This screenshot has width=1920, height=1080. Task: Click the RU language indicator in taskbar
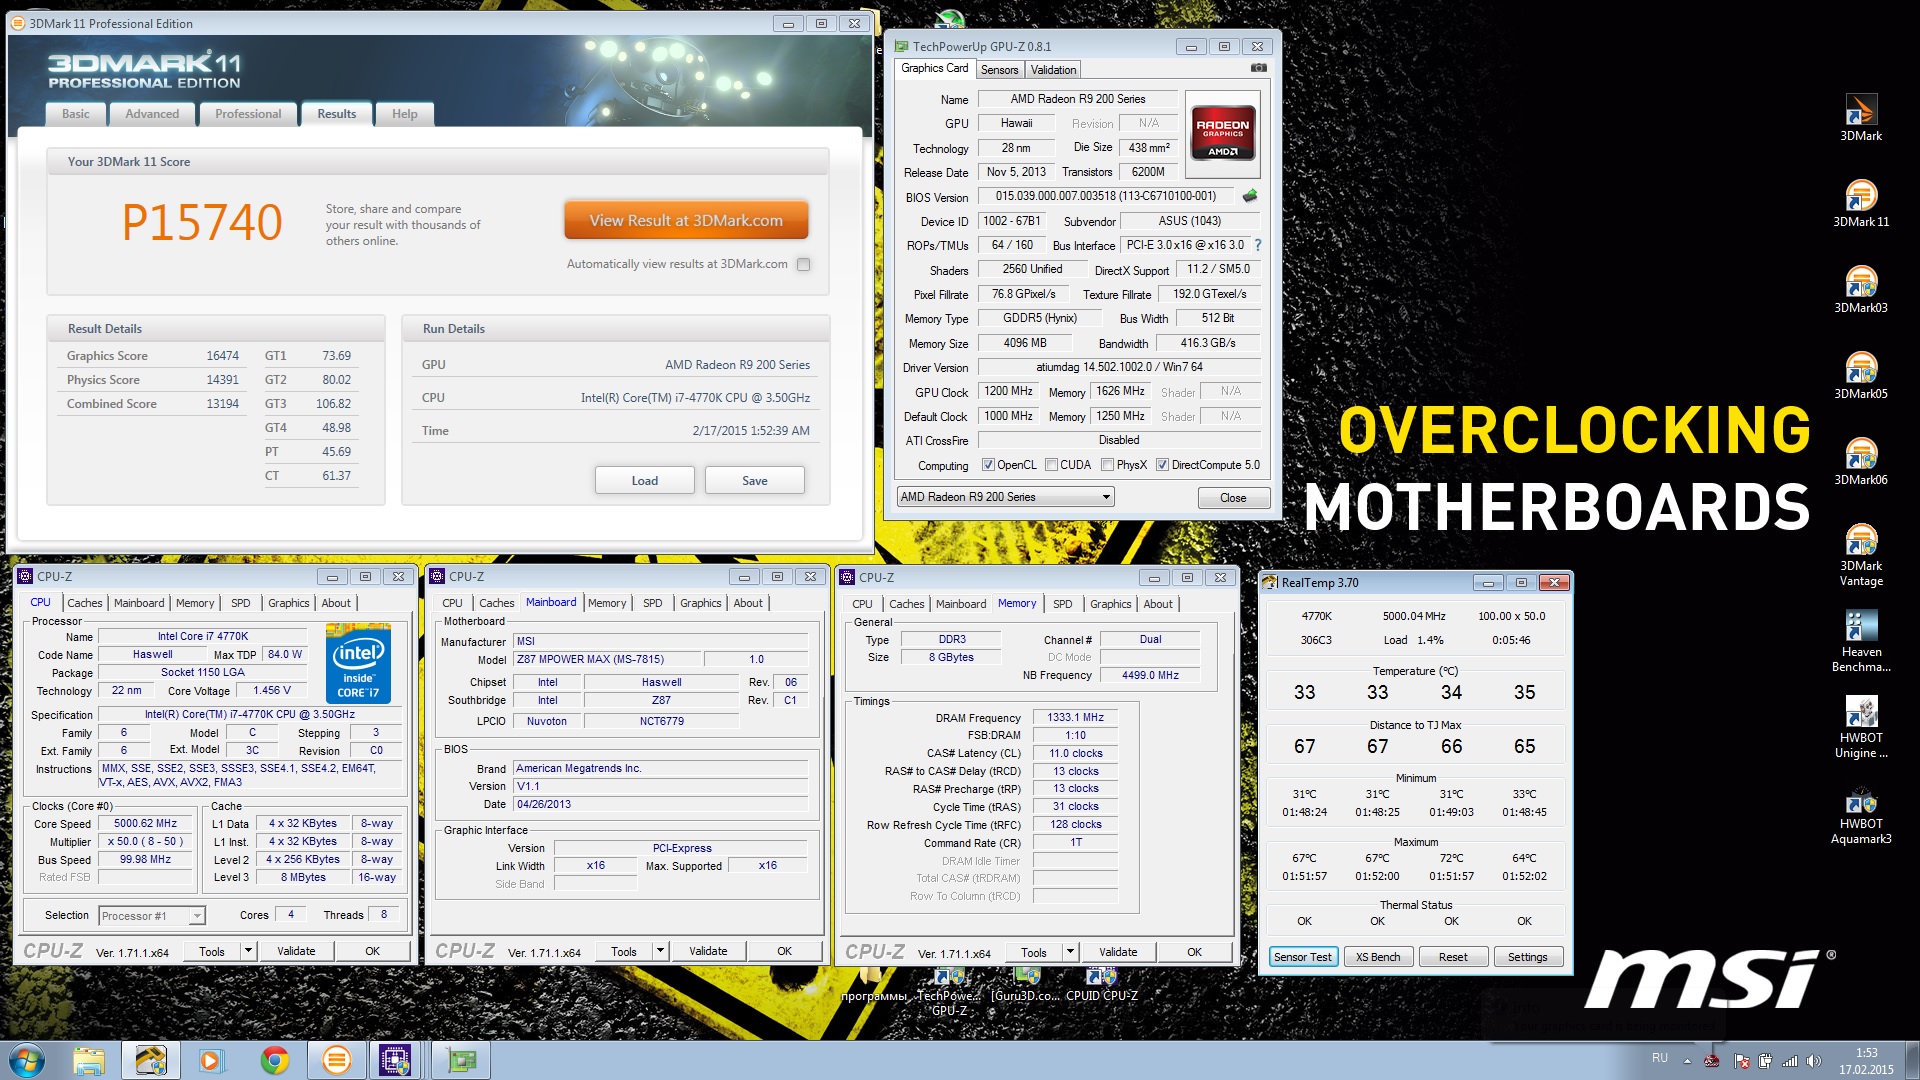coord(1660,1058)
